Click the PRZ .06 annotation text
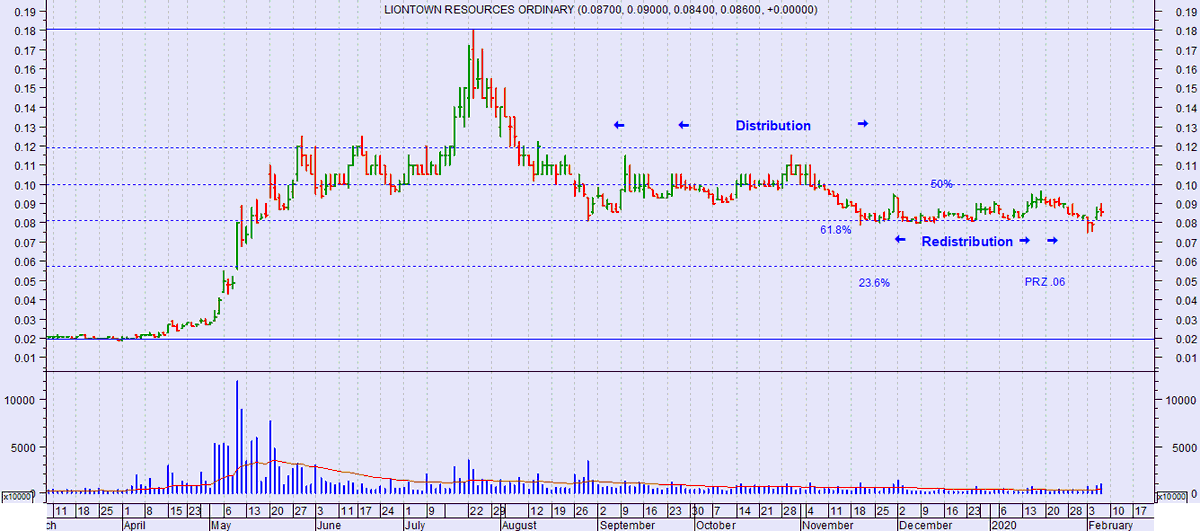The image size is (1200, 531). click(1045, 283)
